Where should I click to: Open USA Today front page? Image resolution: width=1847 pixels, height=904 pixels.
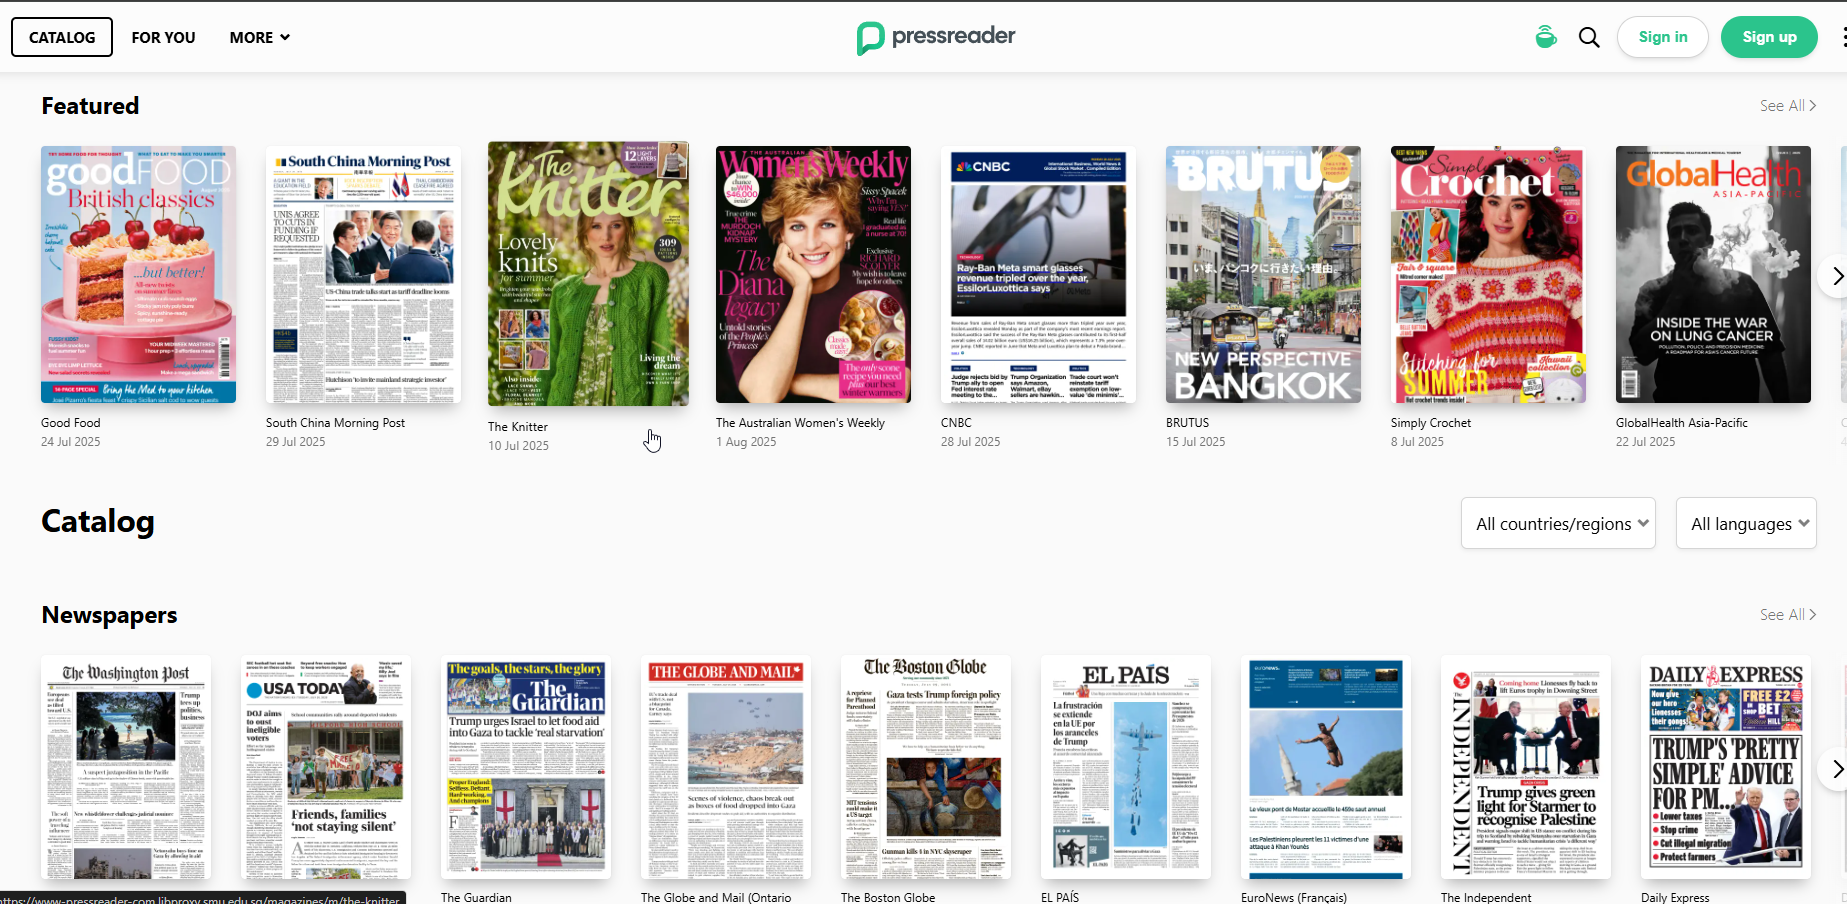tap(326, 767)
